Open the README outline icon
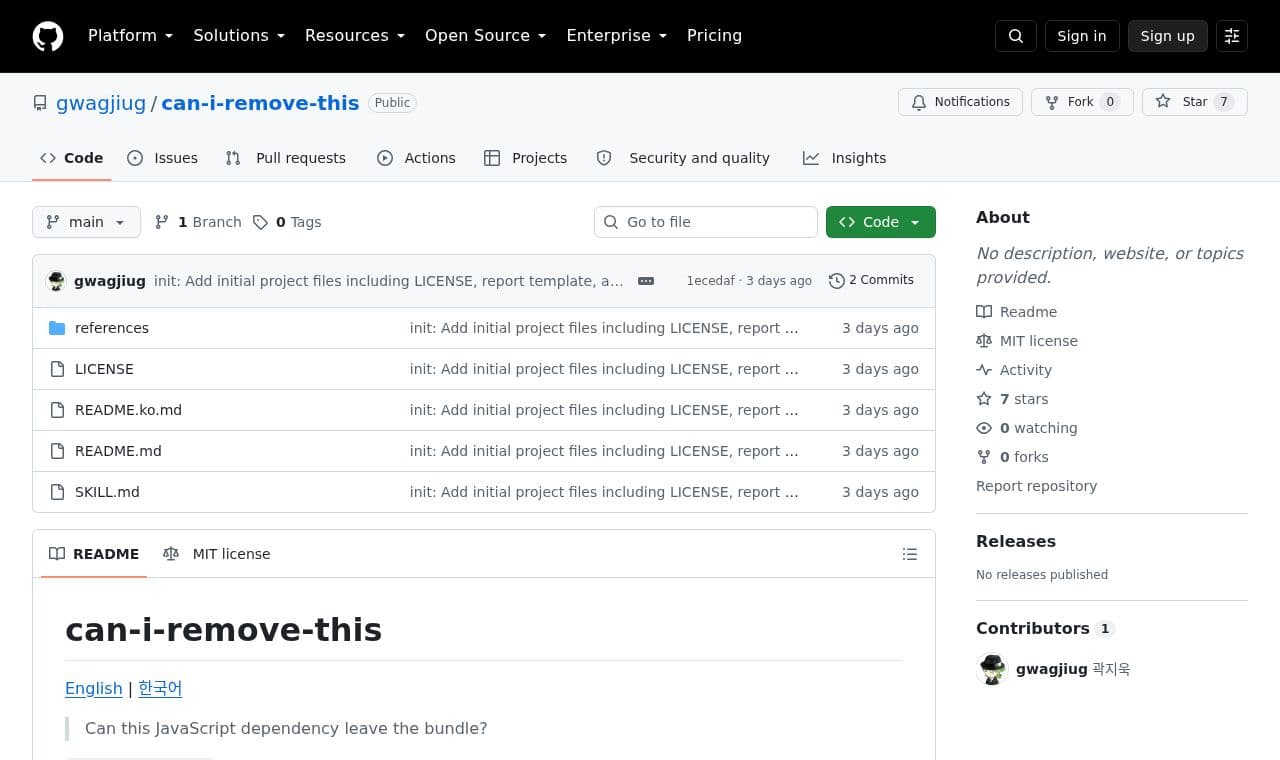This screenshot has width=1280, height=760. pos(909,554)
